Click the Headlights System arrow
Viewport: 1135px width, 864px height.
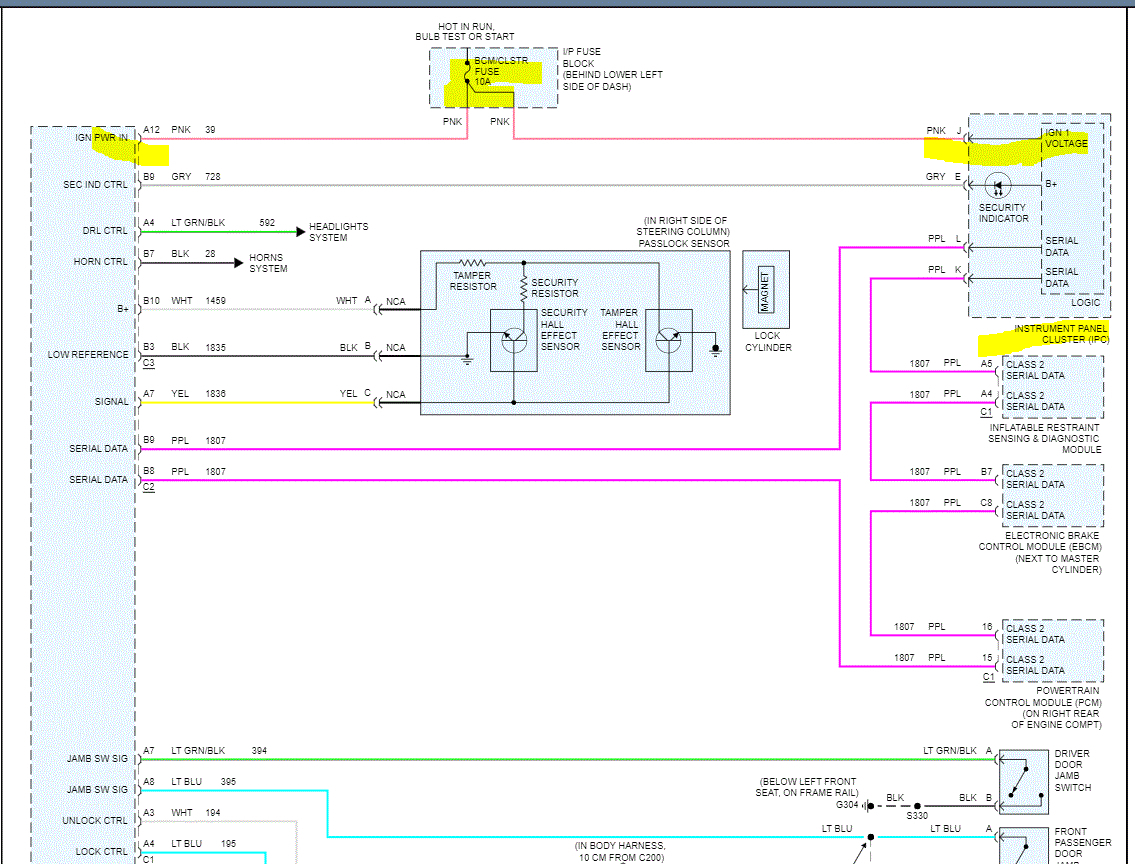(300, 232)
